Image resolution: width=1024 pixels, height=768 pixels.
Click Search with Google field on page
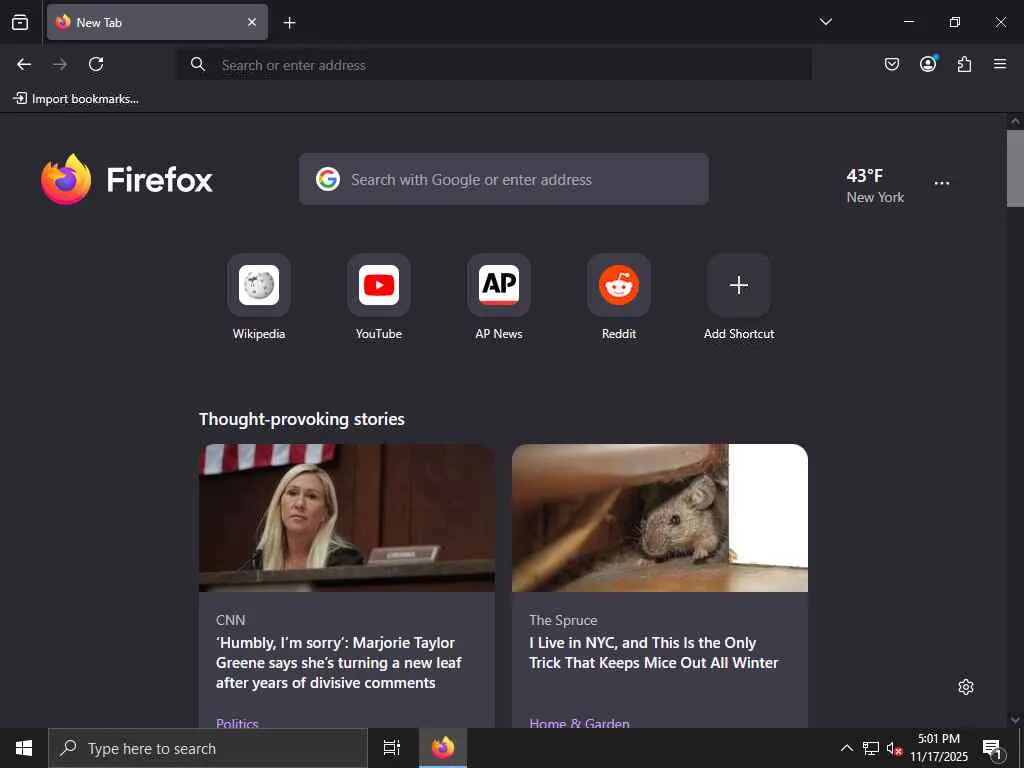pos(504,179)
